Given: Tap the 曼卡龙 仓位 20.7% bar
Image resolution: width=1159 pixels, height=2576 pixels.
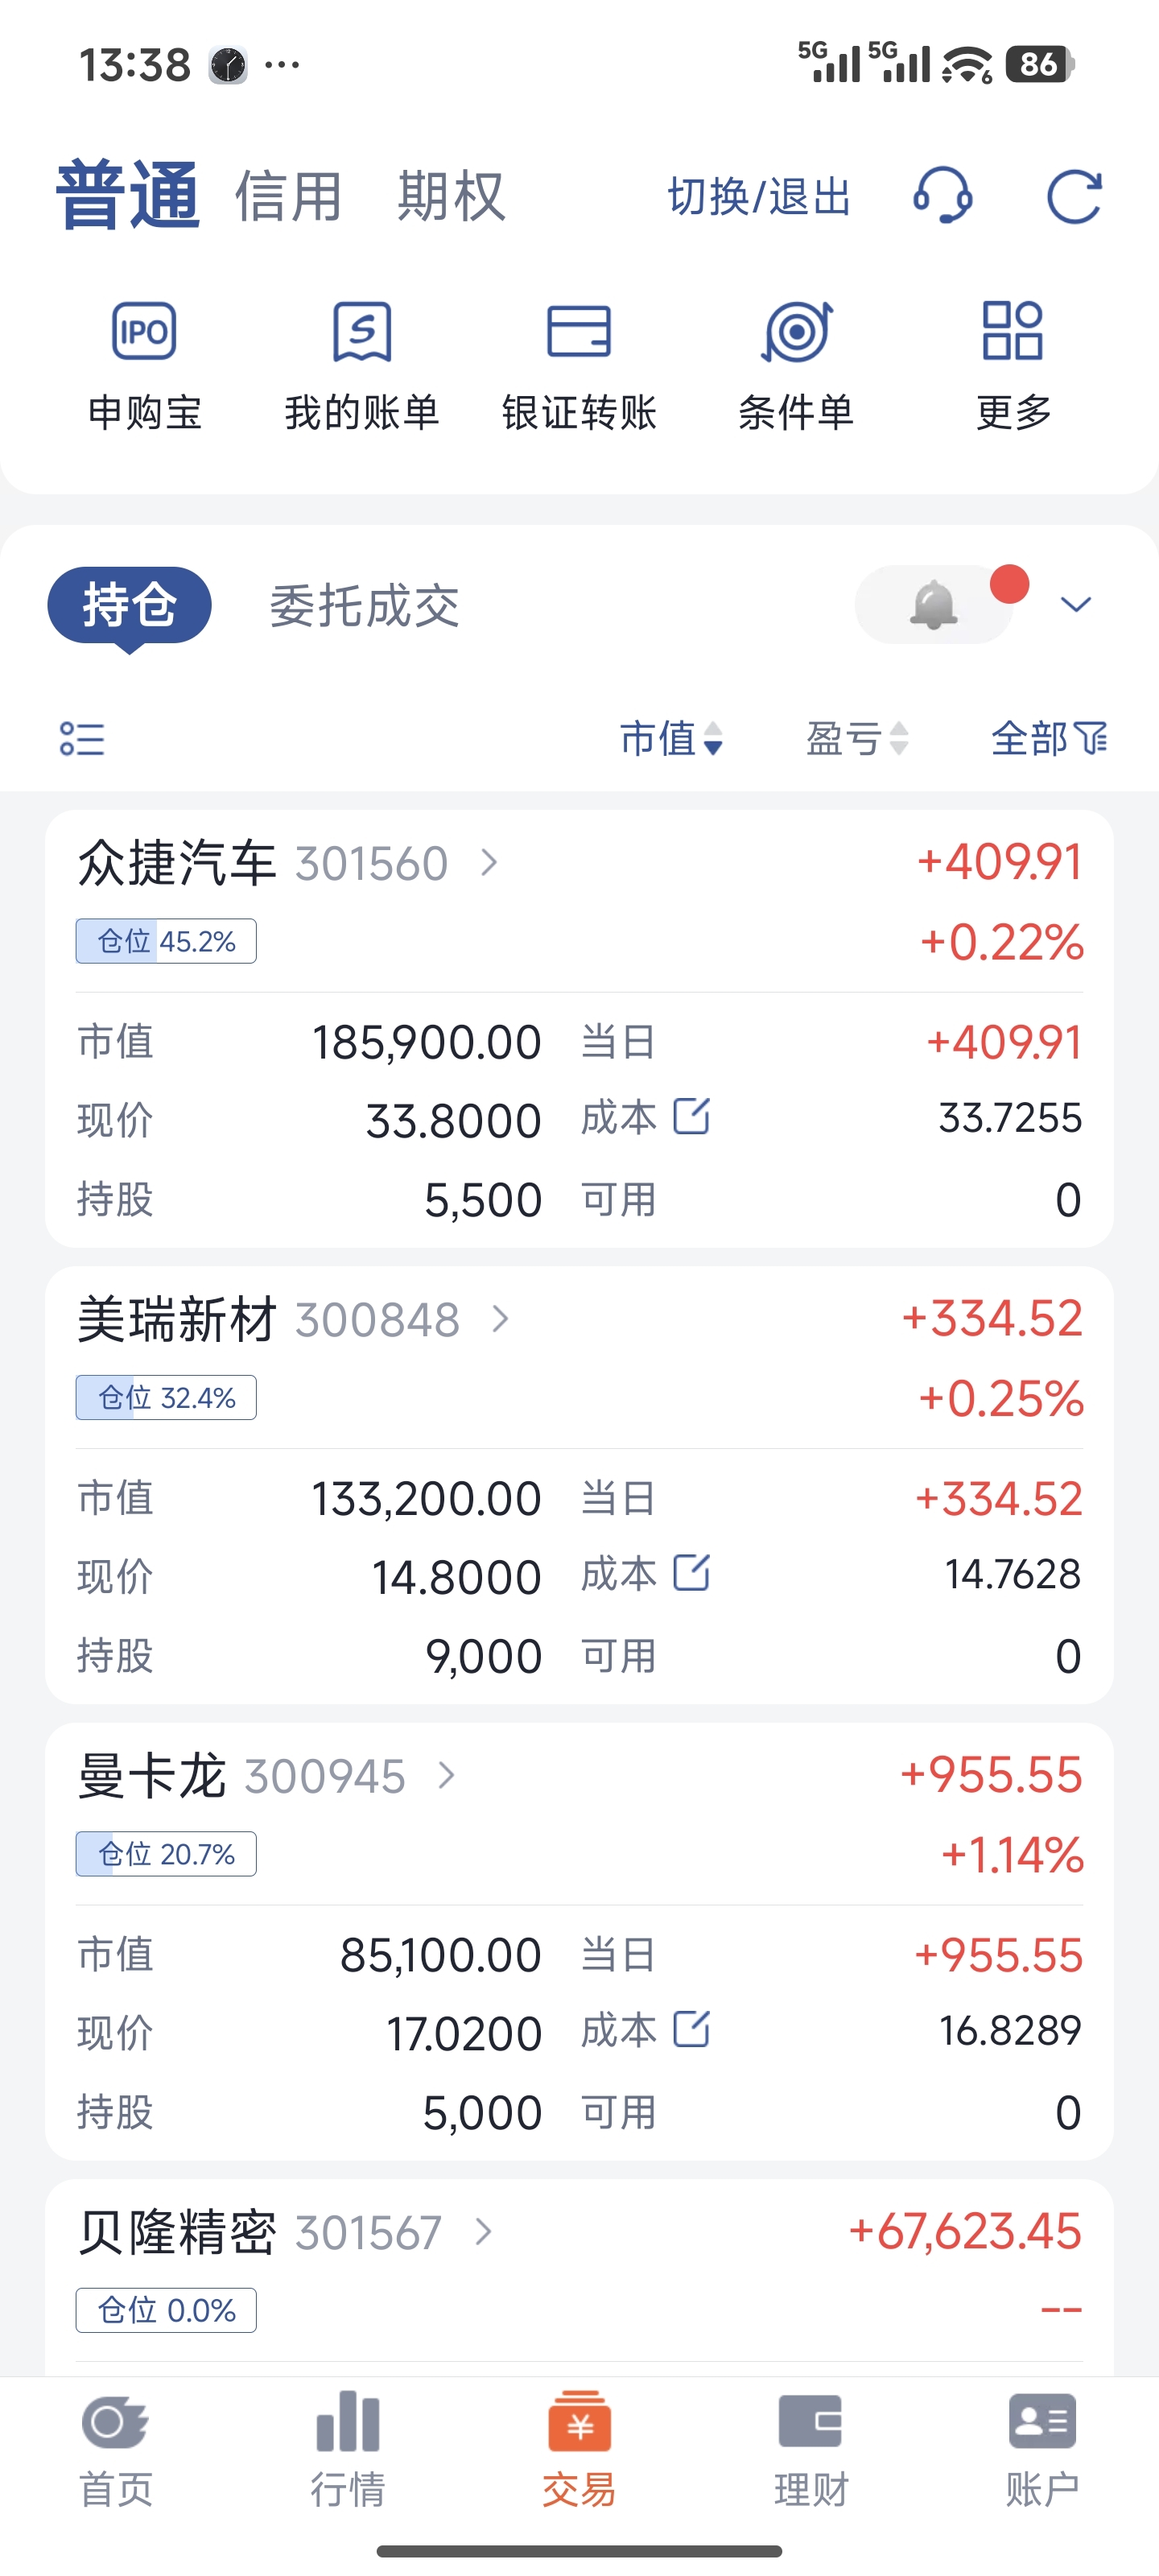Looking at the screenshot, I should pos(166,1854).
